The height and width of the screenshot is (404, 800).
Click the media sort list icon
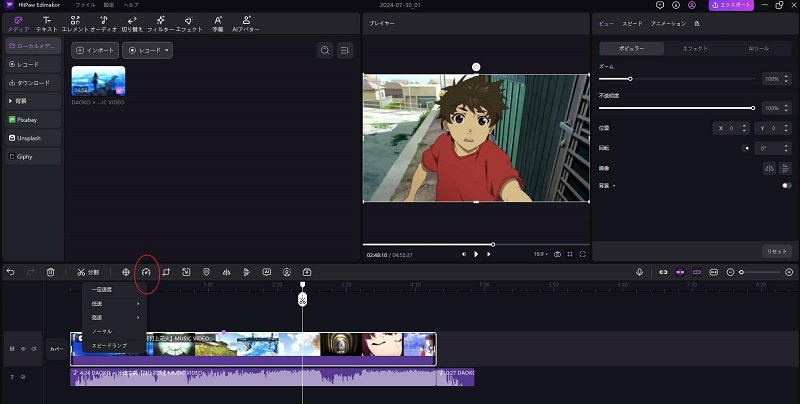(345, 50)
